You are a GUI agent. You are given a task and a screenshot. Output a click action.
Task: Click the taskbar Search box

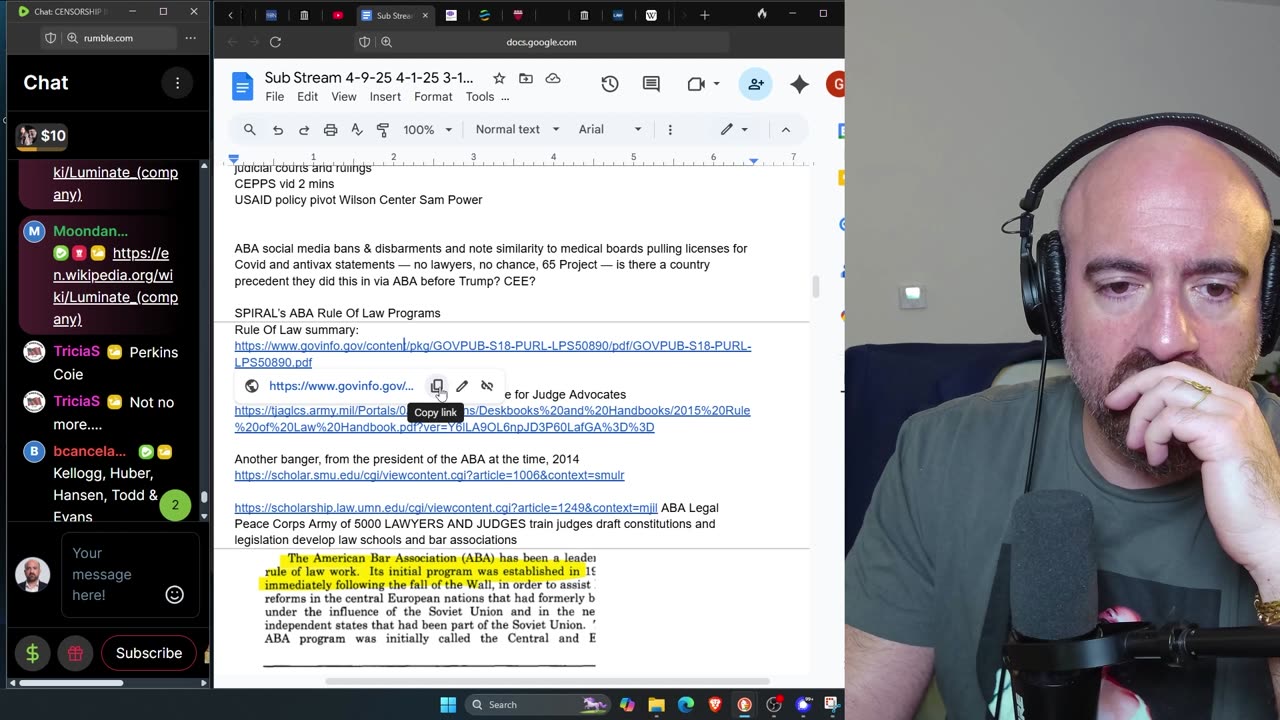(x=537, y=704)
